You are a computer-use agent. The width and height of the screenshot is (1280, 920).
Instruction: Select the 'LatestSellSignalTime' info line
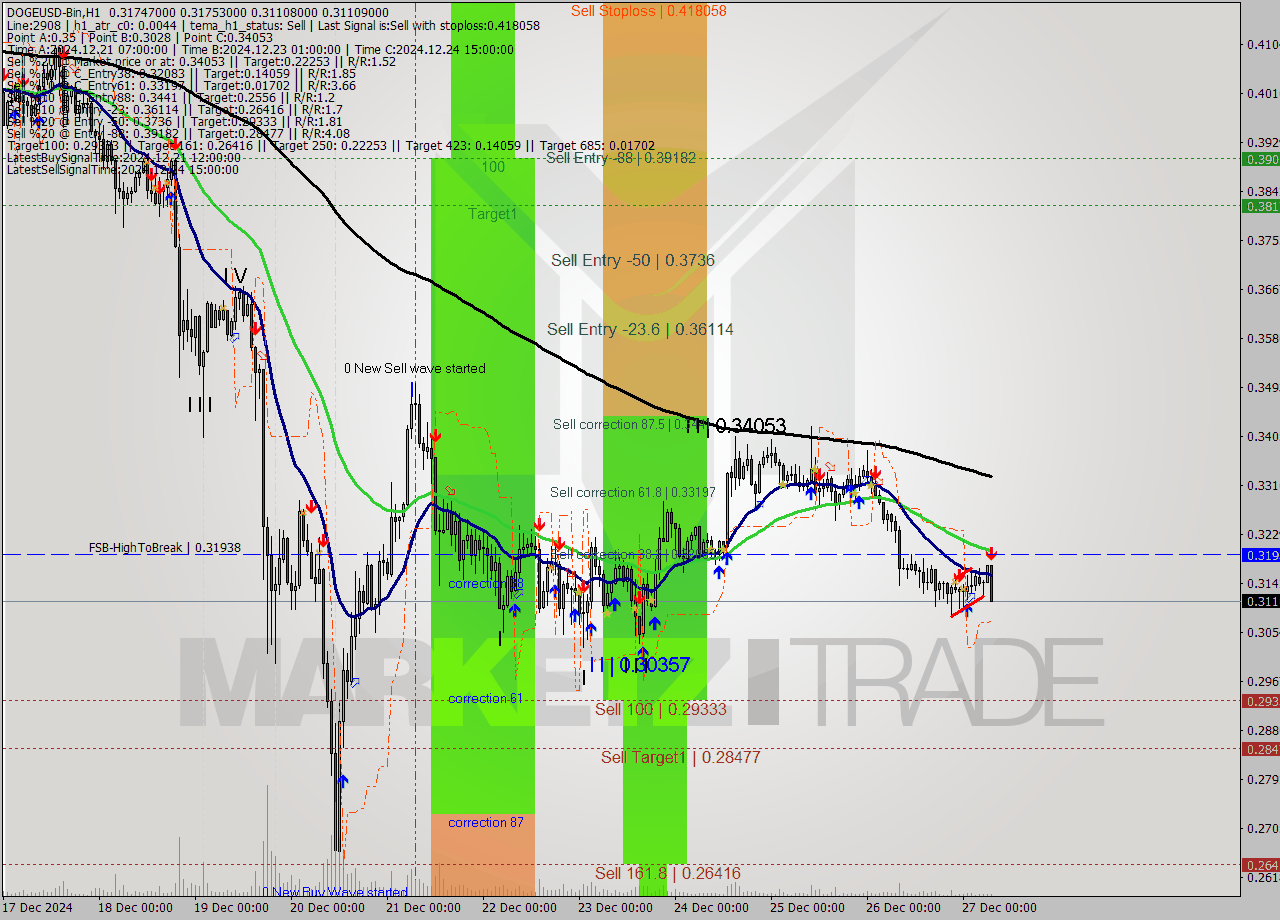coord(122,169)
